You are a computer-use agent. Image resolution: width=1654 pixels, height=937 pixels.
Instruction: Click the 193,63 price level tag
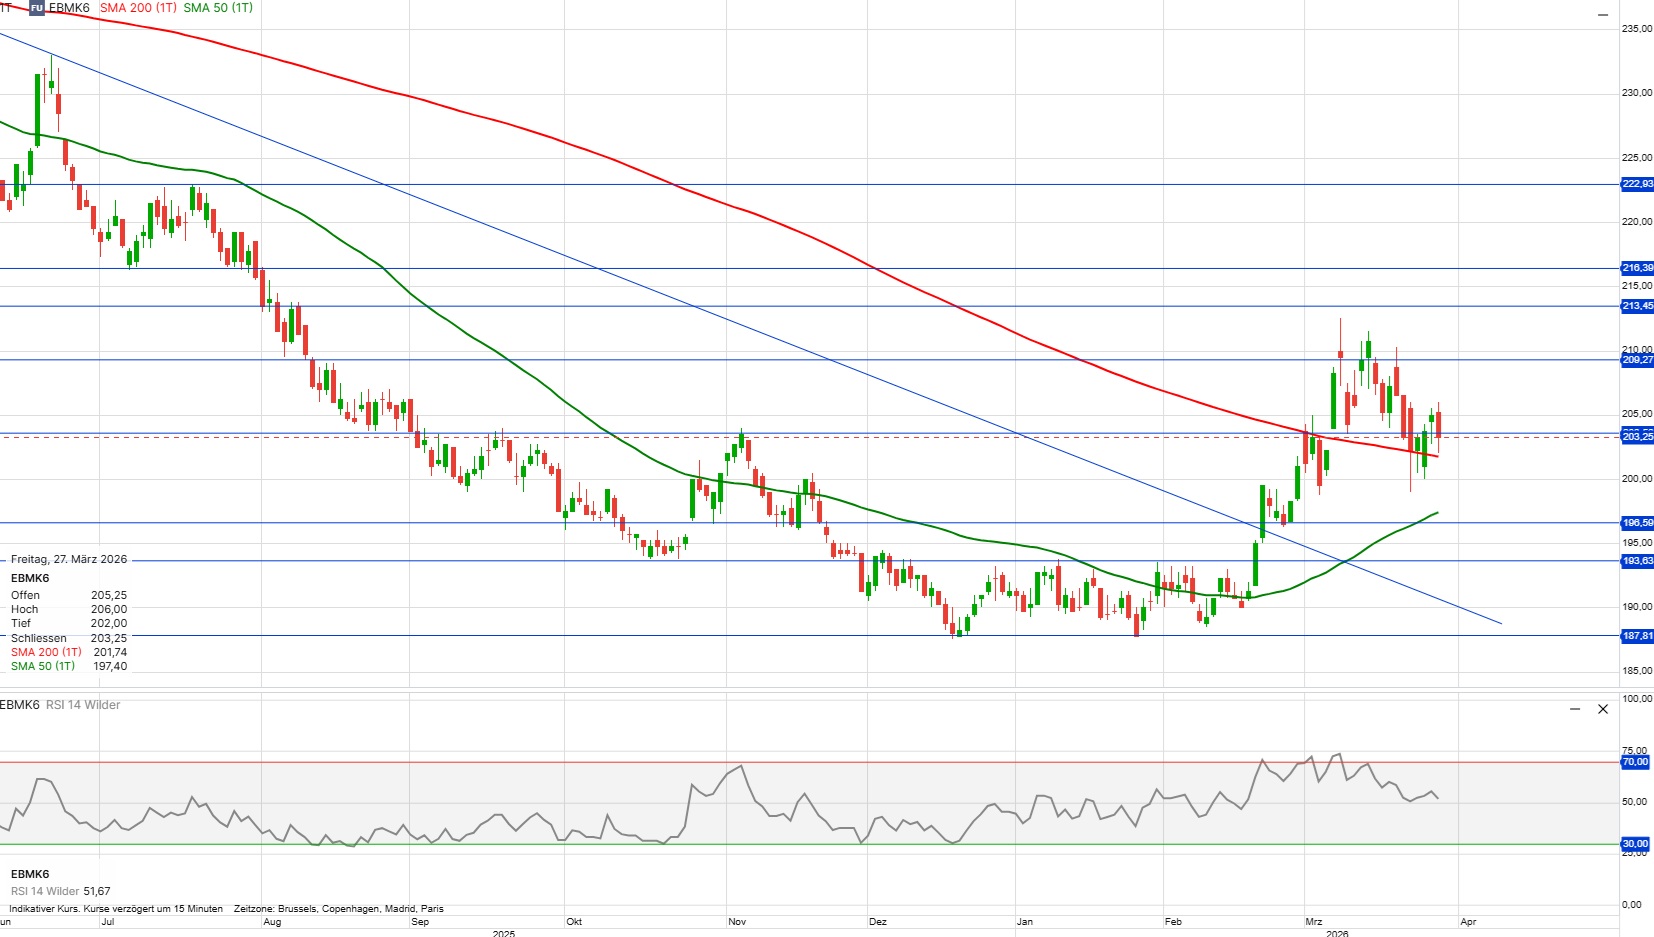coord(1636,561)
